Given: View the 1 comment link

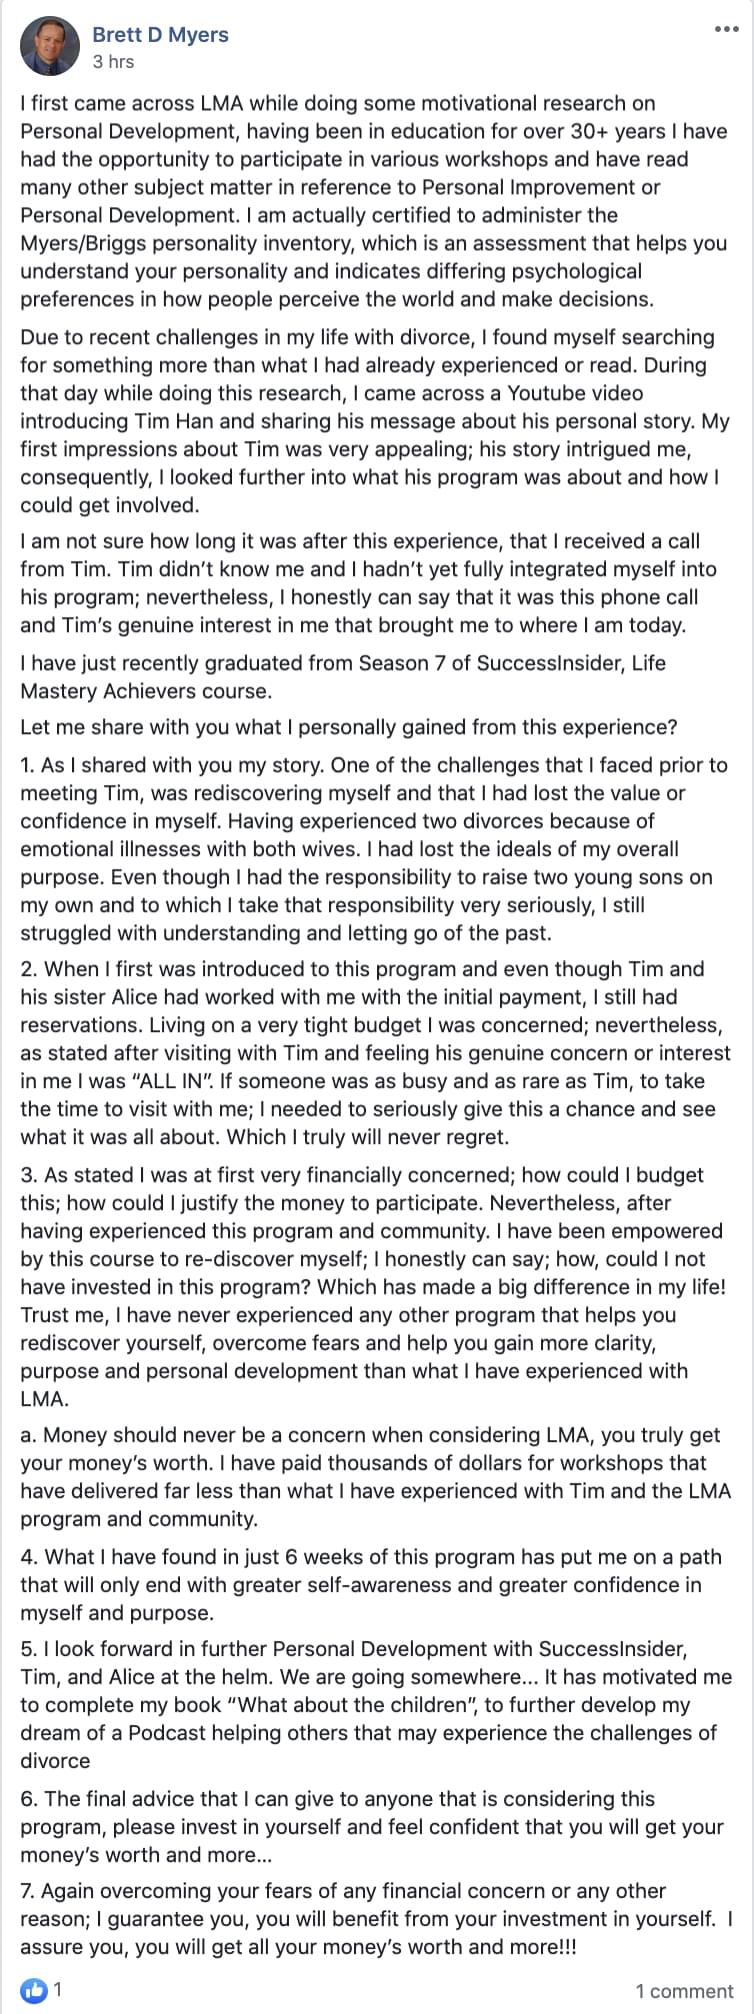Looking at the screenshot, I should coord(684,1991).
